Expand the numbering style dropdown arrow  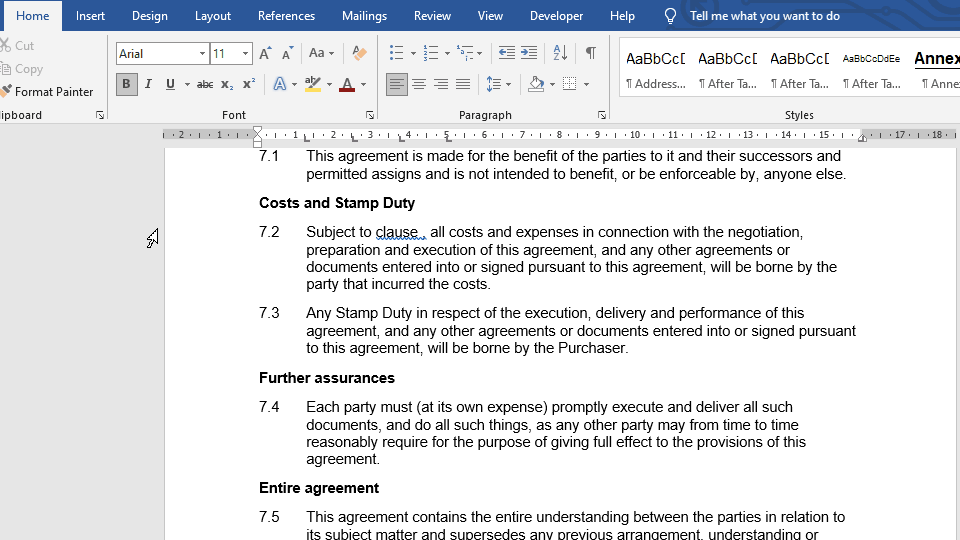(x=447, y=54)
